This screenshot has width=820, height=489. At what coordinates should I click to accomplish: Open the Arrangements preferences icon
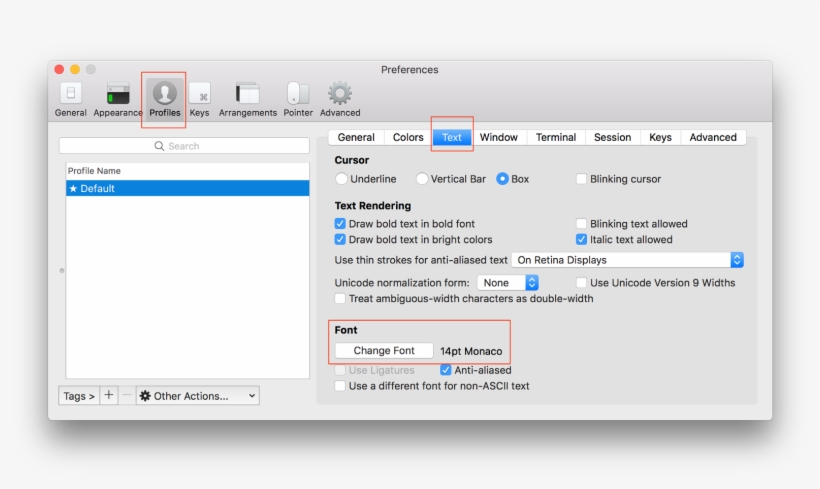click(247, 94)
